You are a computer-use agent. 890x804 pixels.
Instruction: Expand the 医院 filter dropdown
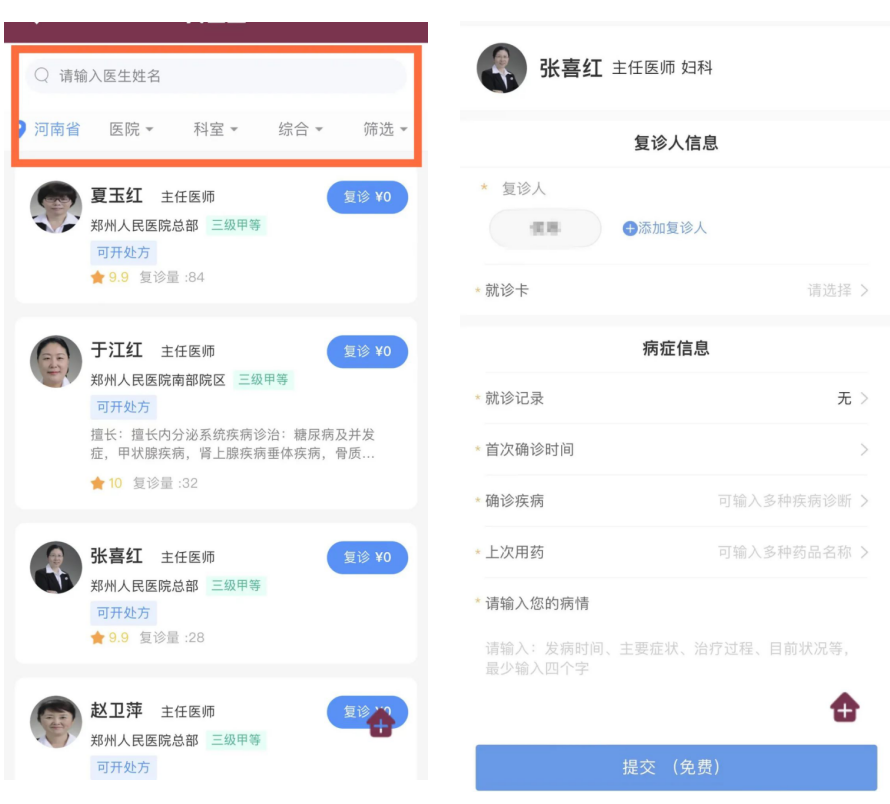point(131,129)
